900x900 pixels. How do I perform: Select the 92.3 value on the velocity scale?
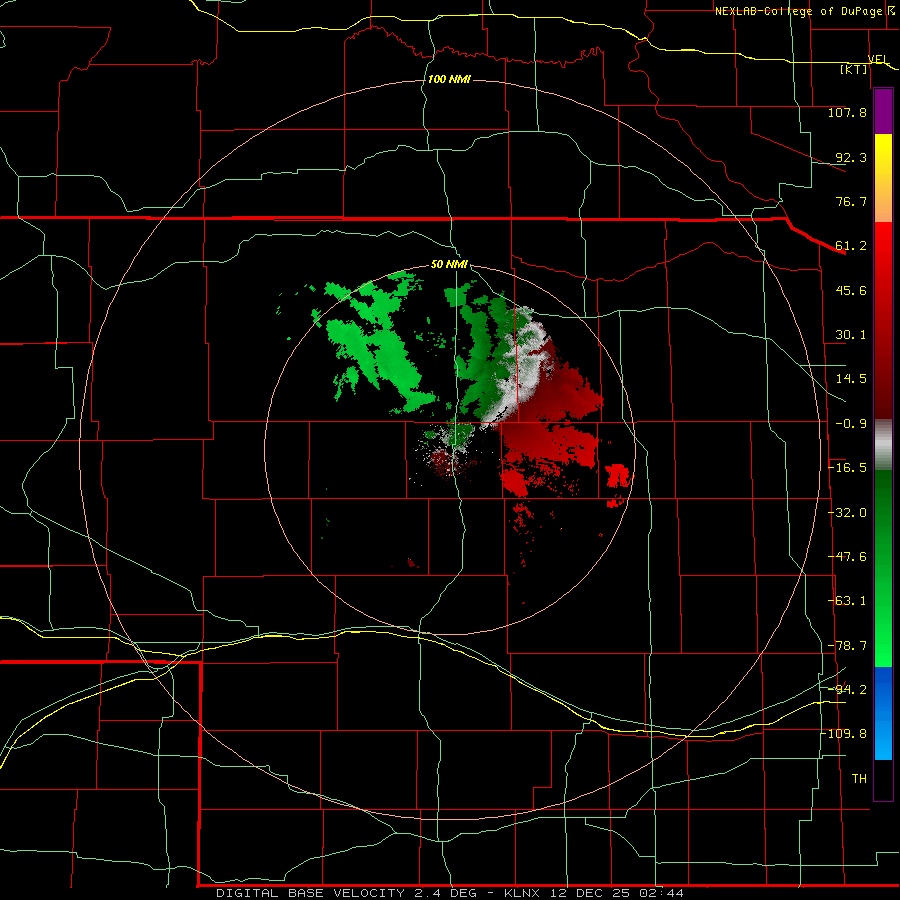851,157
